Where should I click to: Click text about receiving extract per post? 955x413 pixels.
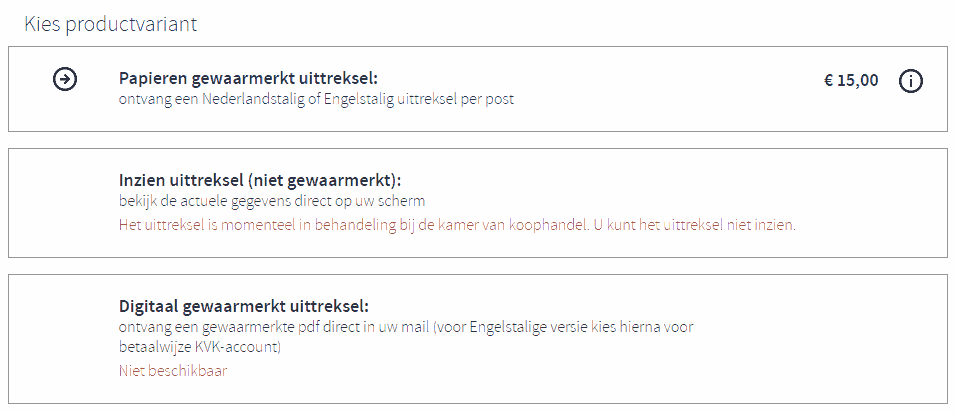316,99
